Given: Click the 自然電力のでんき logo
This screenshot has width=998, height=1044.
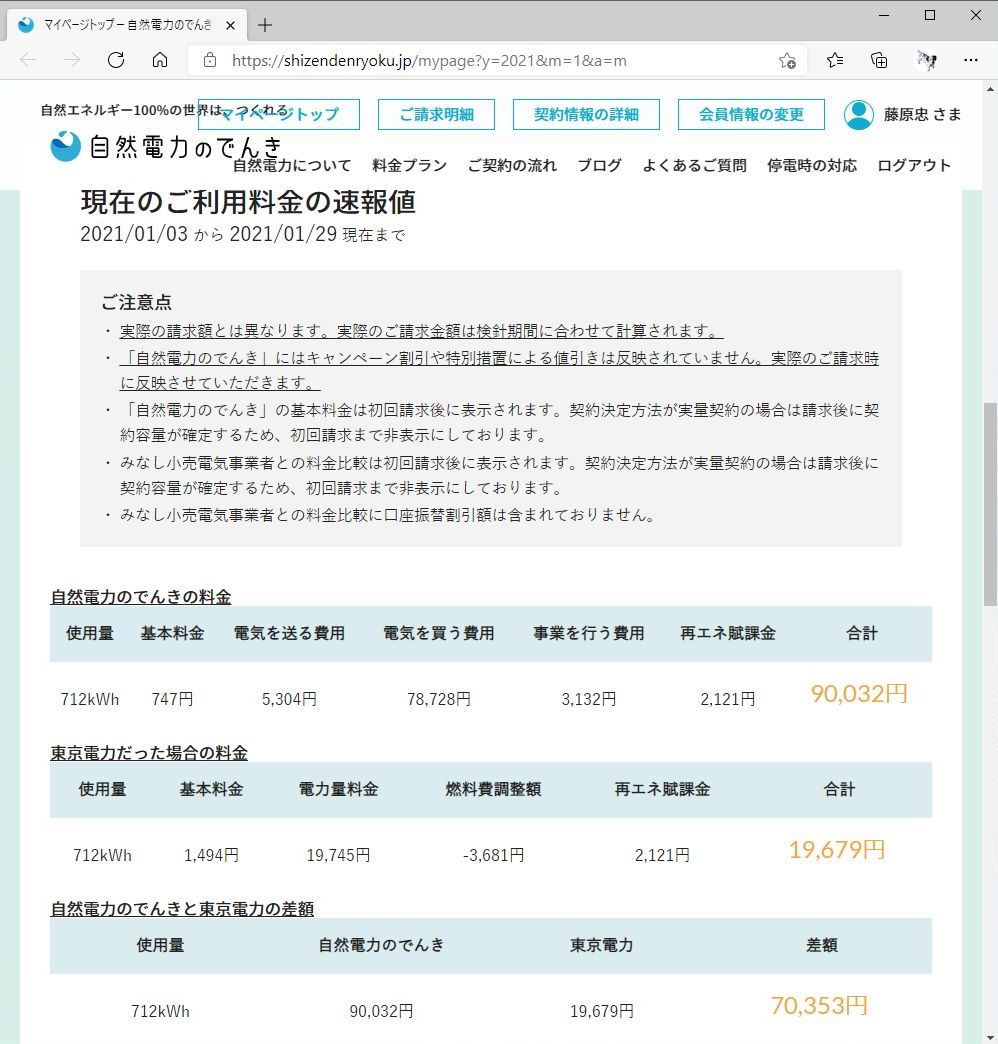Looking at the screenshot, I should pos(166,146).
